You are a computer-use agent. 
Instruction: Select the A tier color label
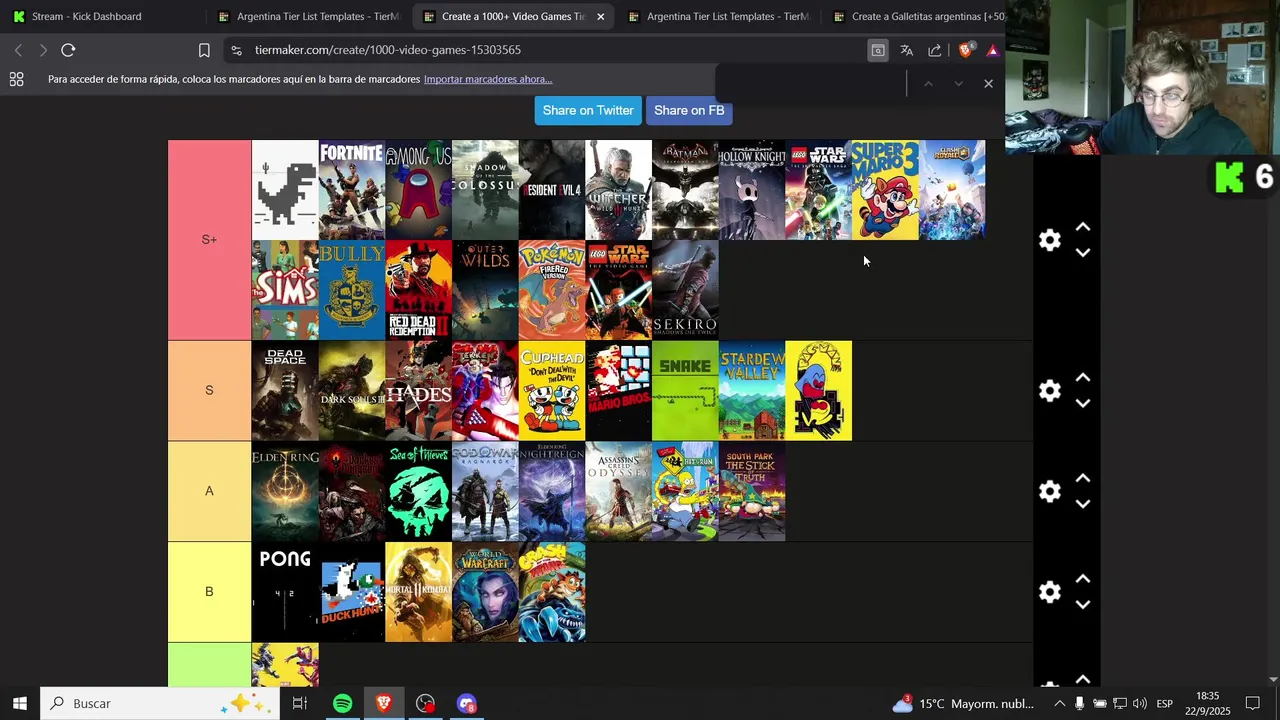click(x=209, y=491)
